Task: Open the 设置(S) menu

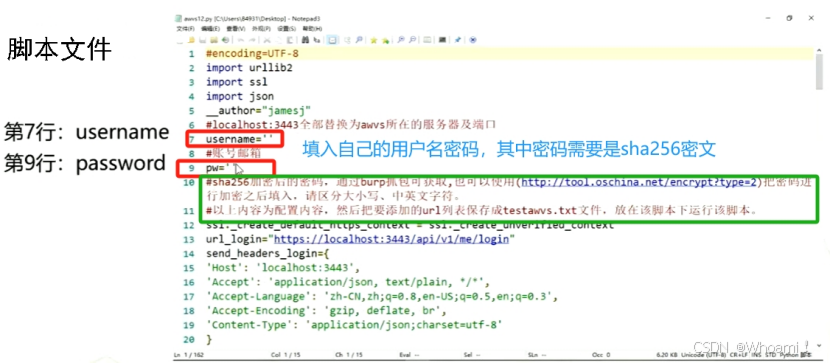Action: click(x=286, y=29)
